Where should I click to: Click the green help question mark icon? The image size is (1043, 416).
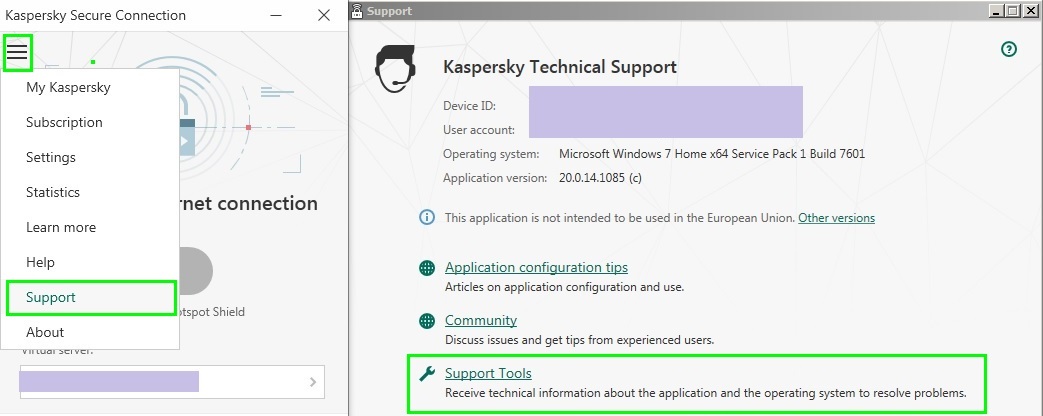tap(1009, 49)
